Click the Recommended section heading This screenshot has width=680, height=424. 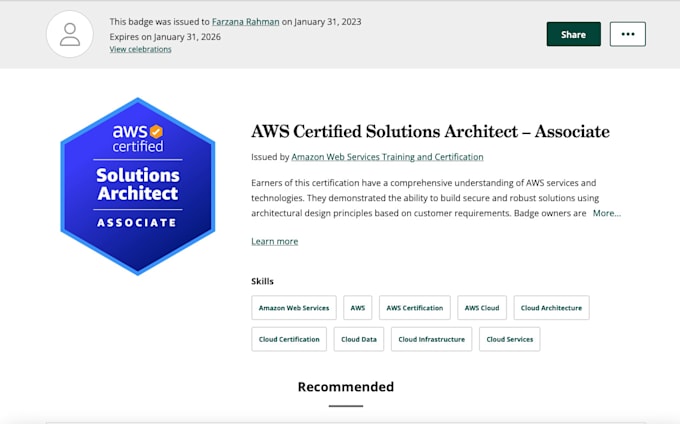pos(345,387)
